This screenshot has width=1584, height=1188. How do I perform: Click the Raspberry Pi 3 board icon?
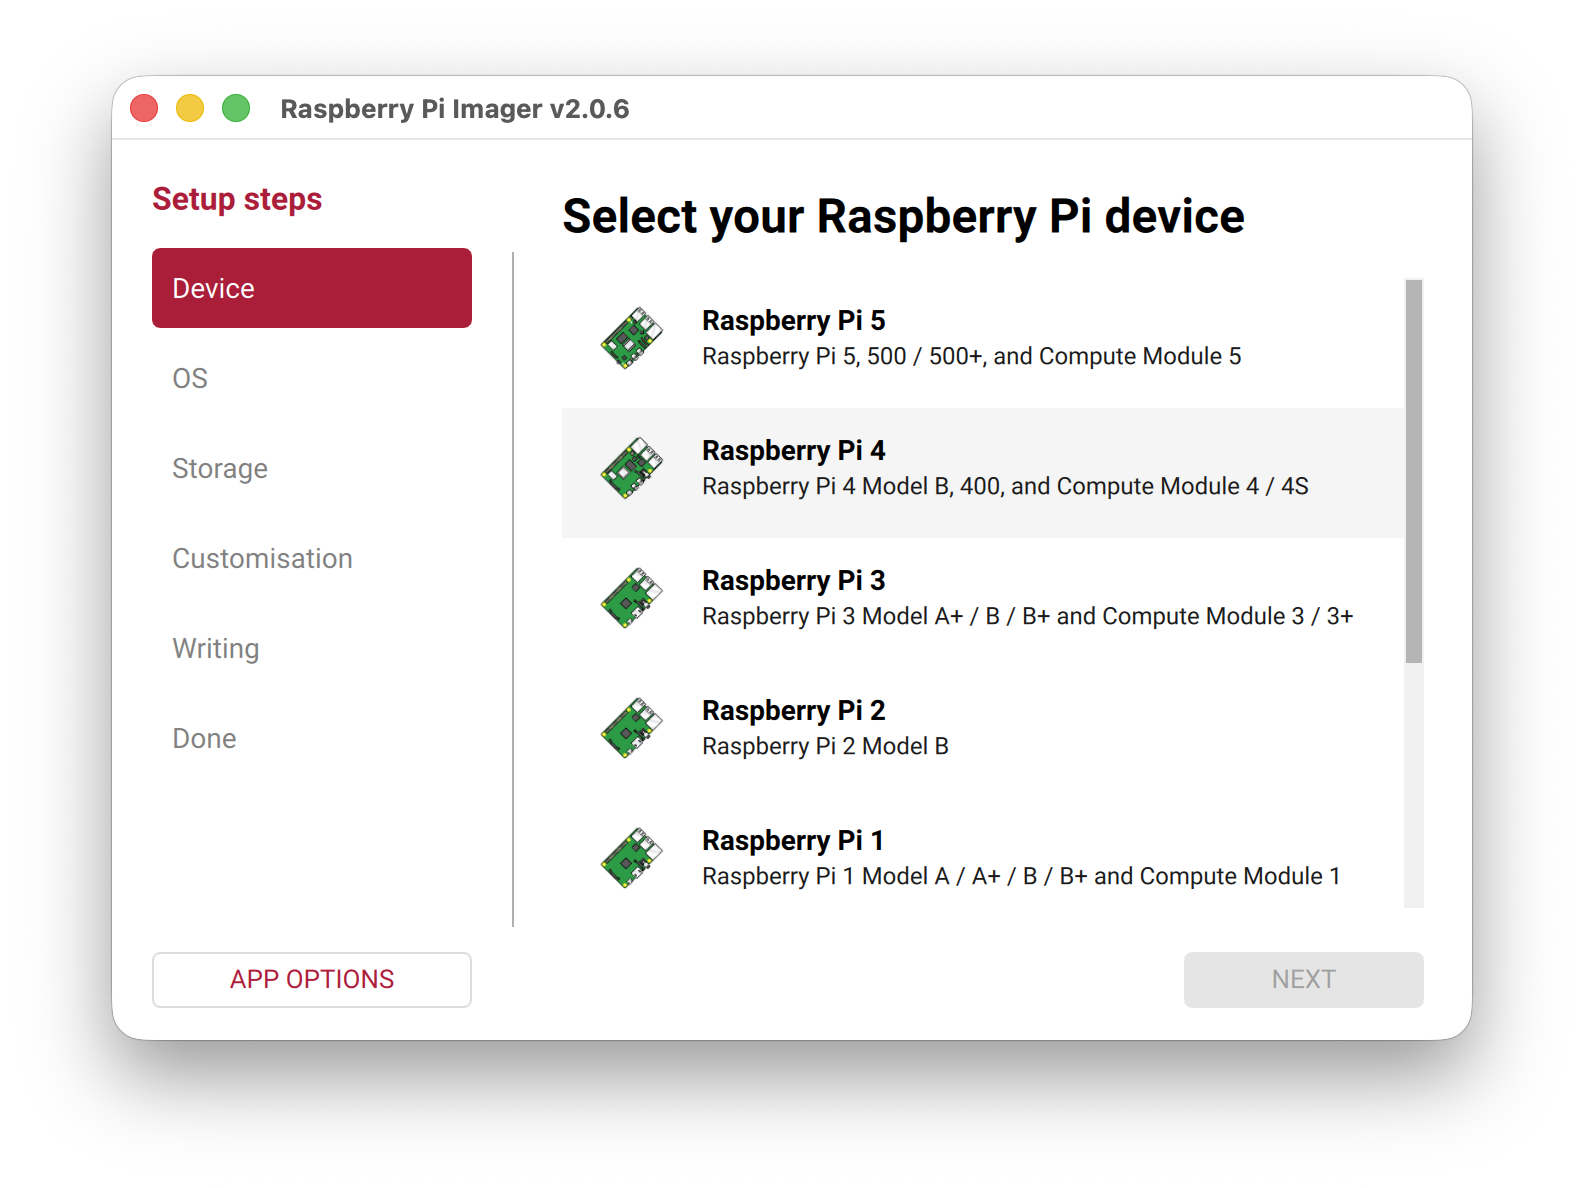click(631, 598)
